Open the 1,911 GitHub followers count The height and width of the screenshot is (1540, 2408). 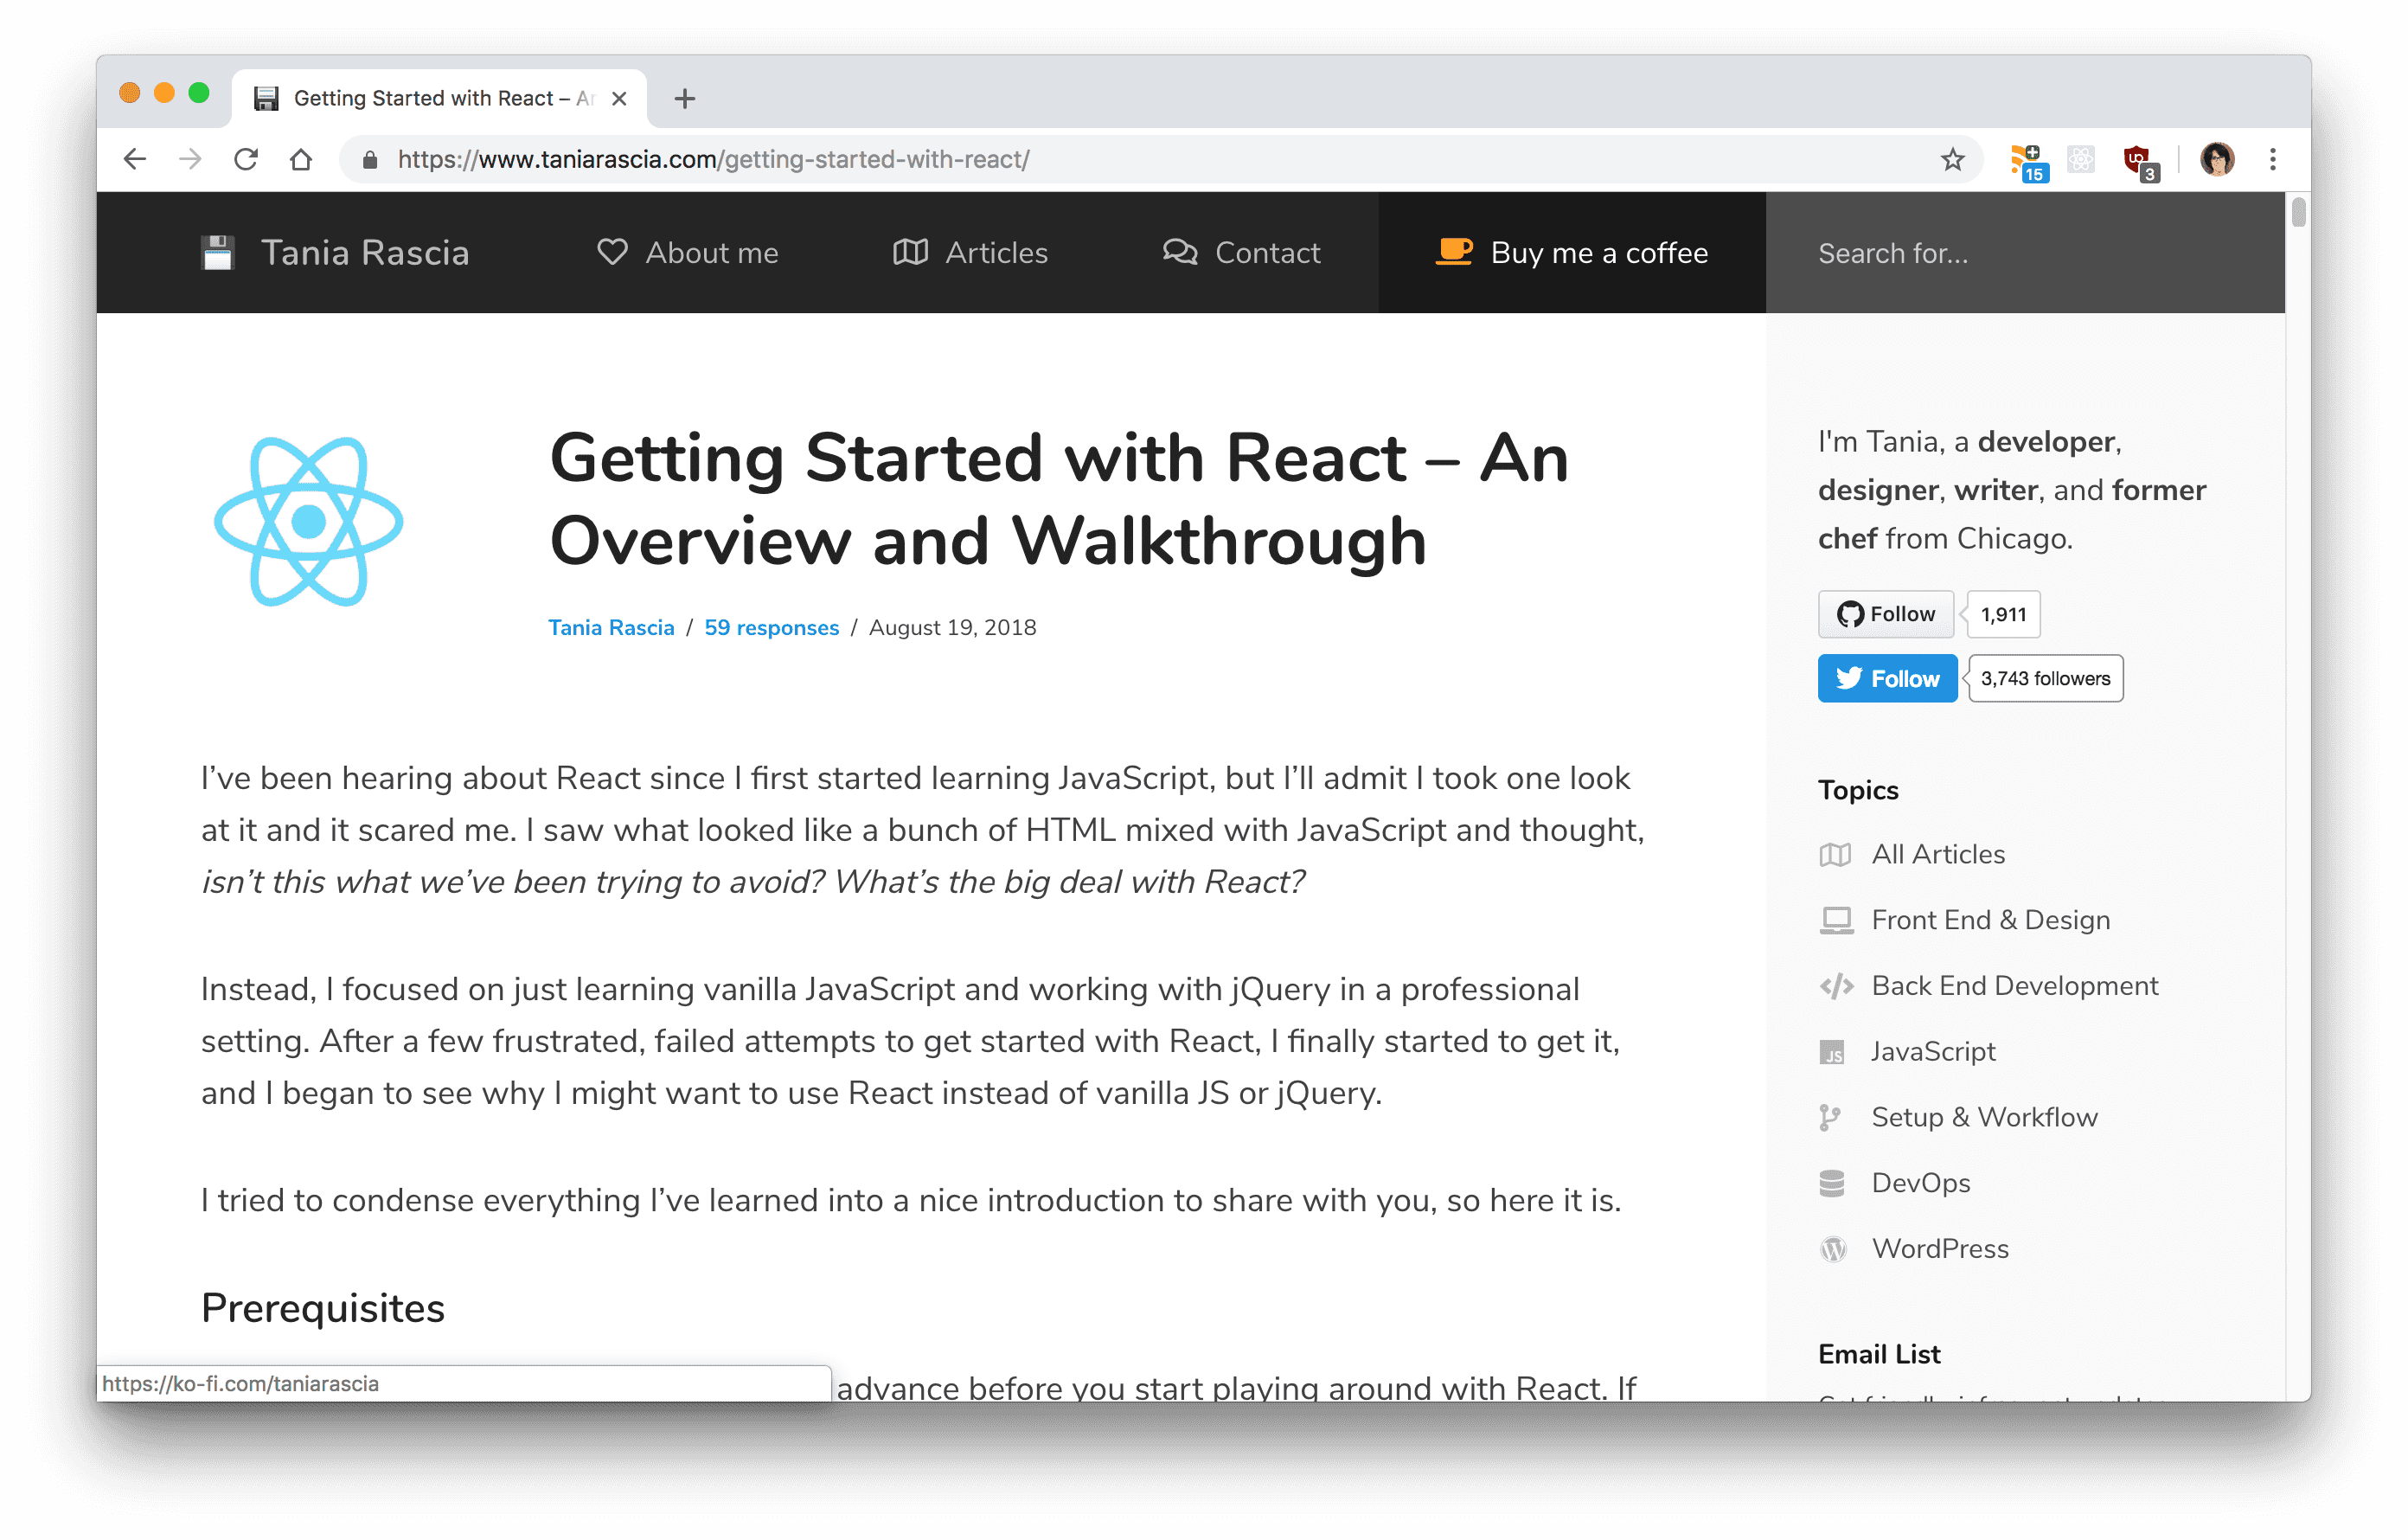(2003, 614)
